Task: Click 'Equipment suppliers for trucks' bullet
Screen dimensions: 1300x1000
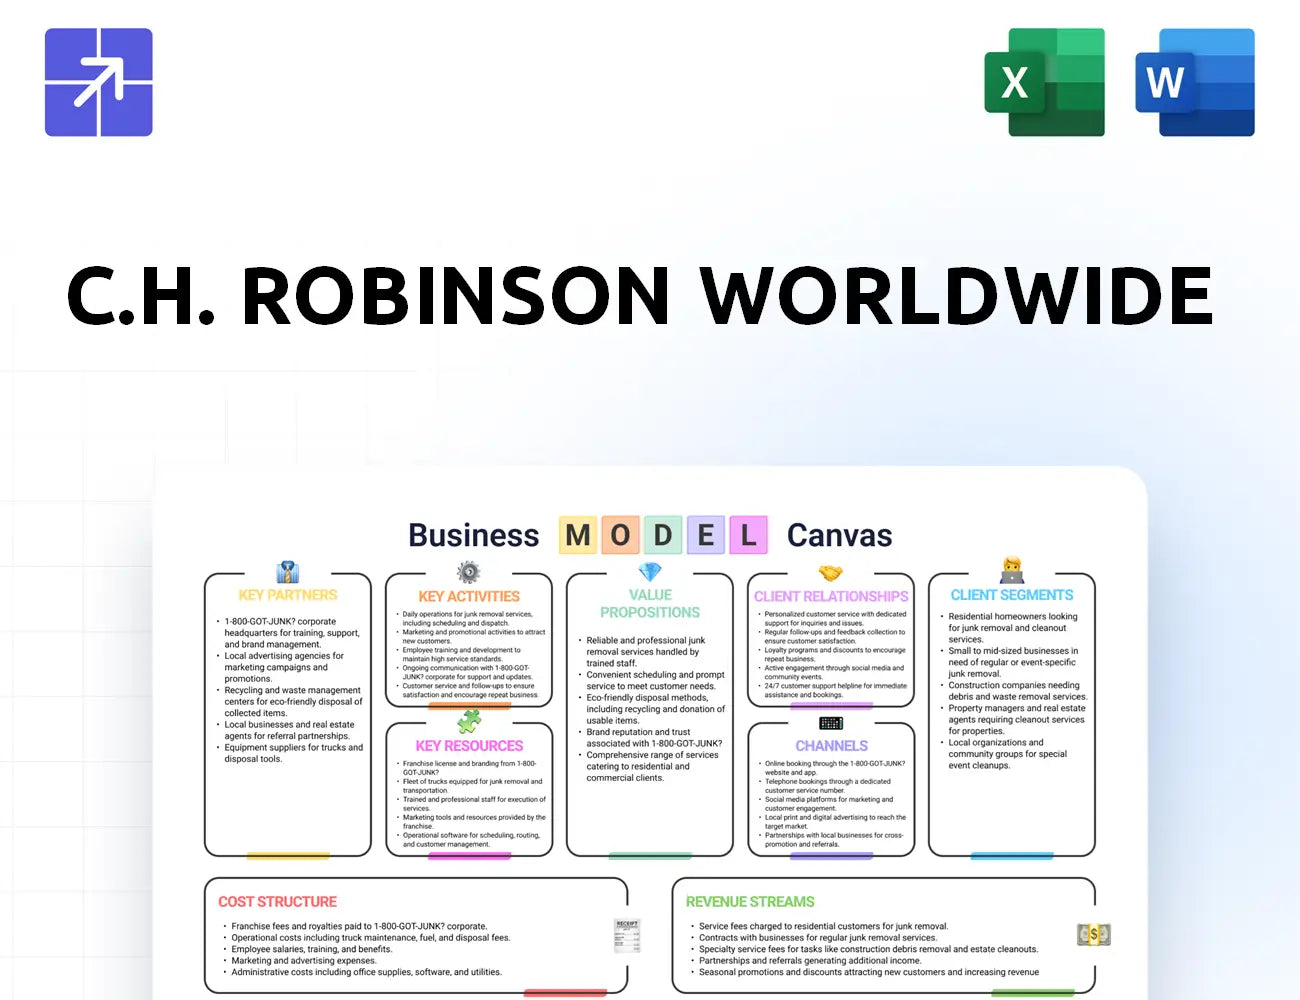Action: [293, 753]
